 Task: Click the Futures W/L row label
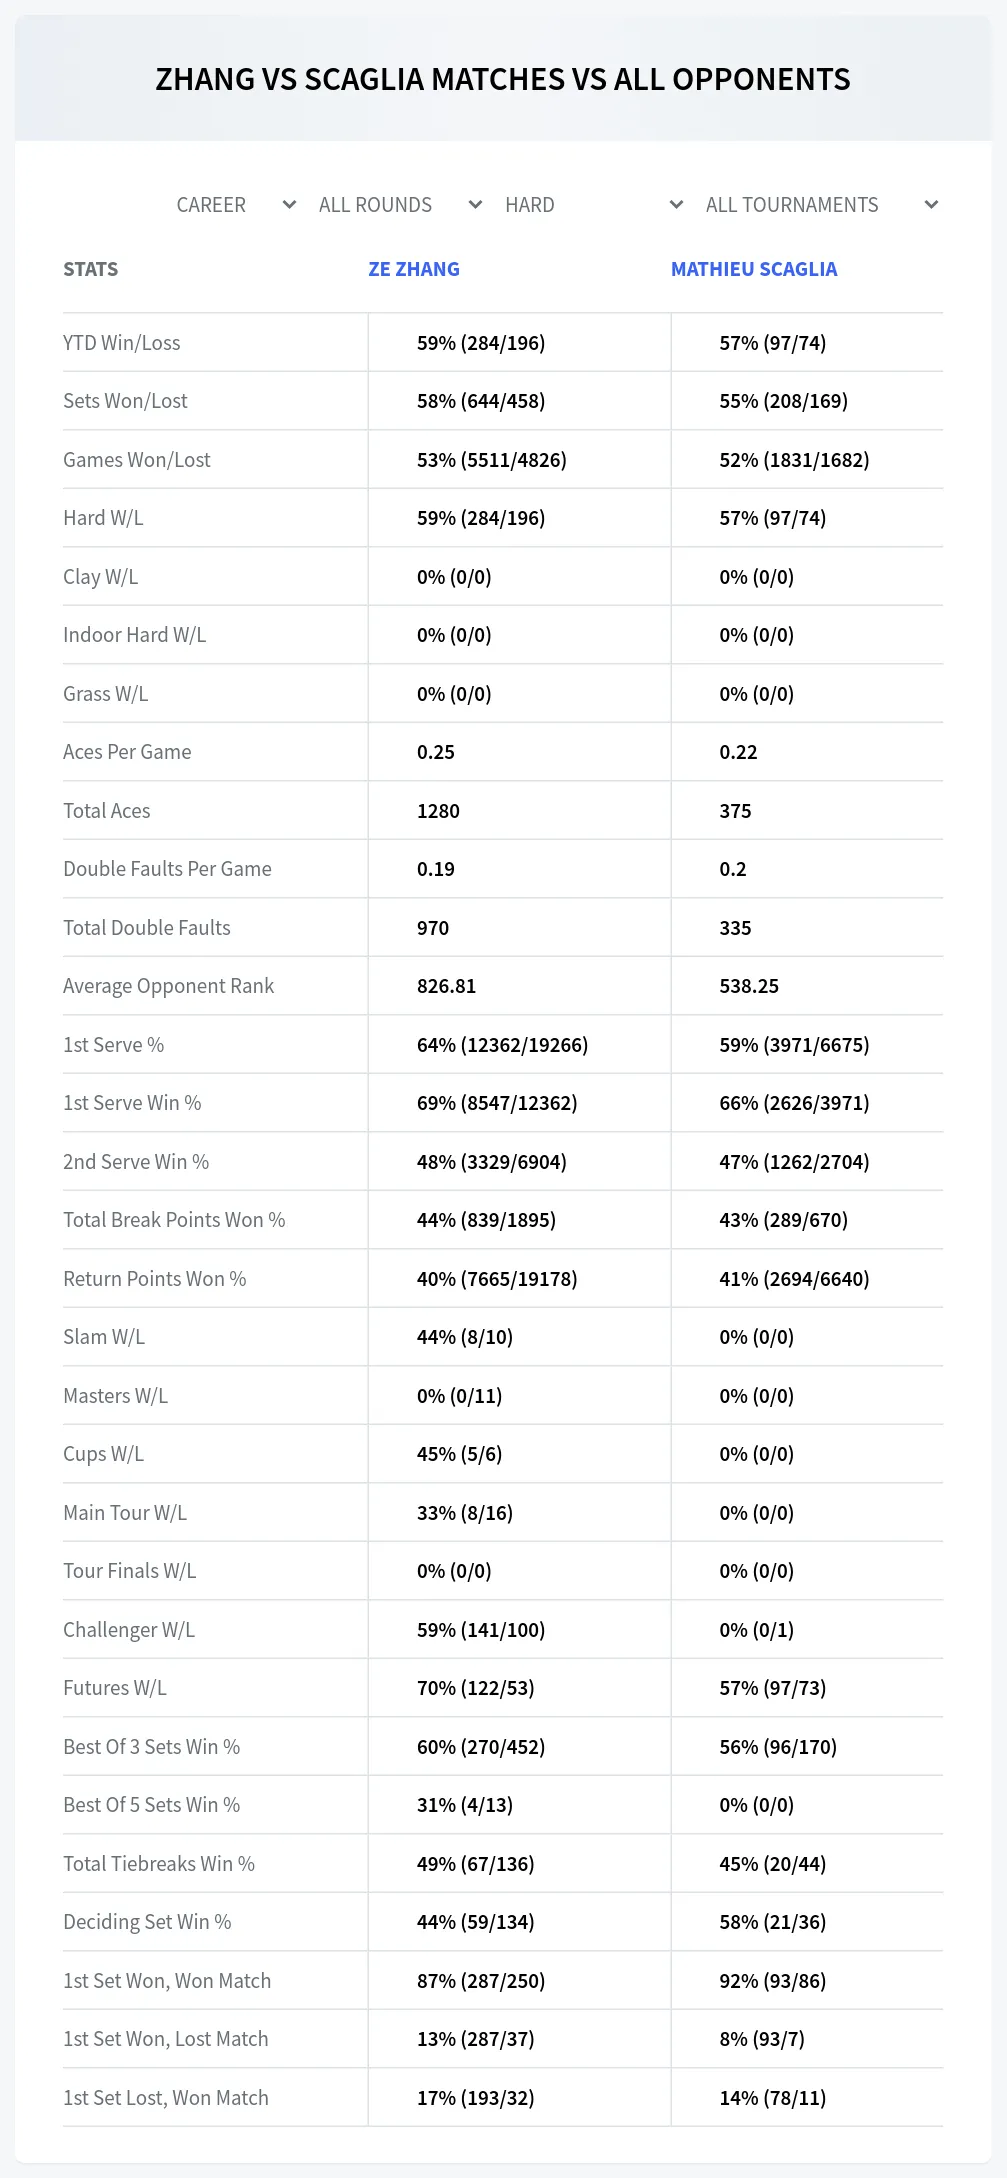(115, 1688)
